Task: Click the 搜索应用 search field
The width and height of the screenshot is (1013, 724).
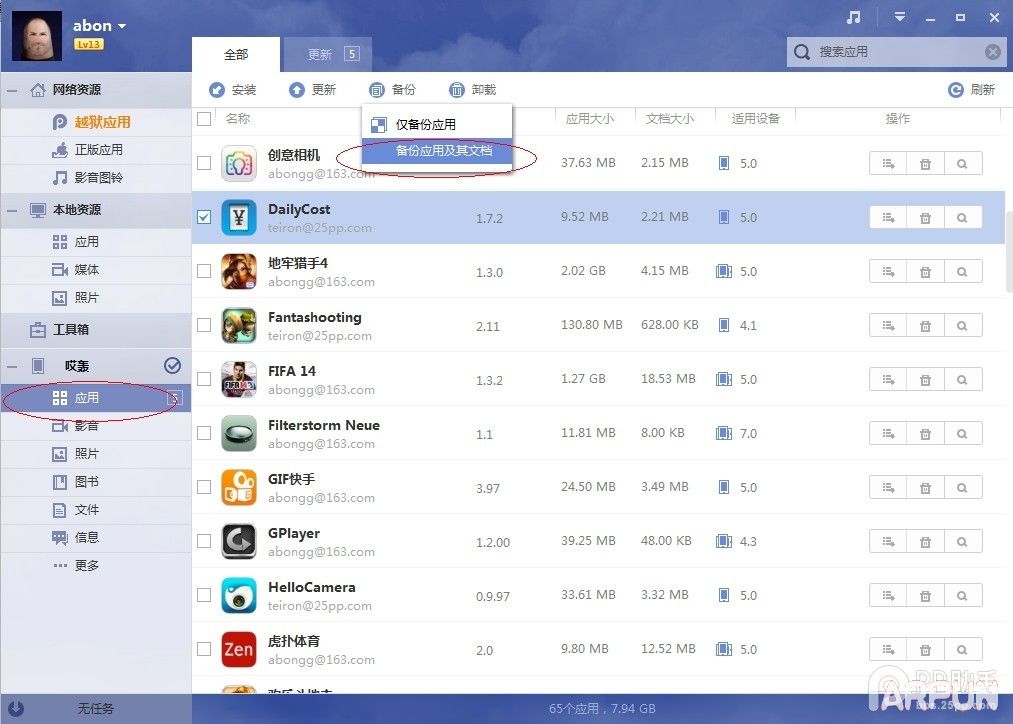Action: [x=890, y=51]
